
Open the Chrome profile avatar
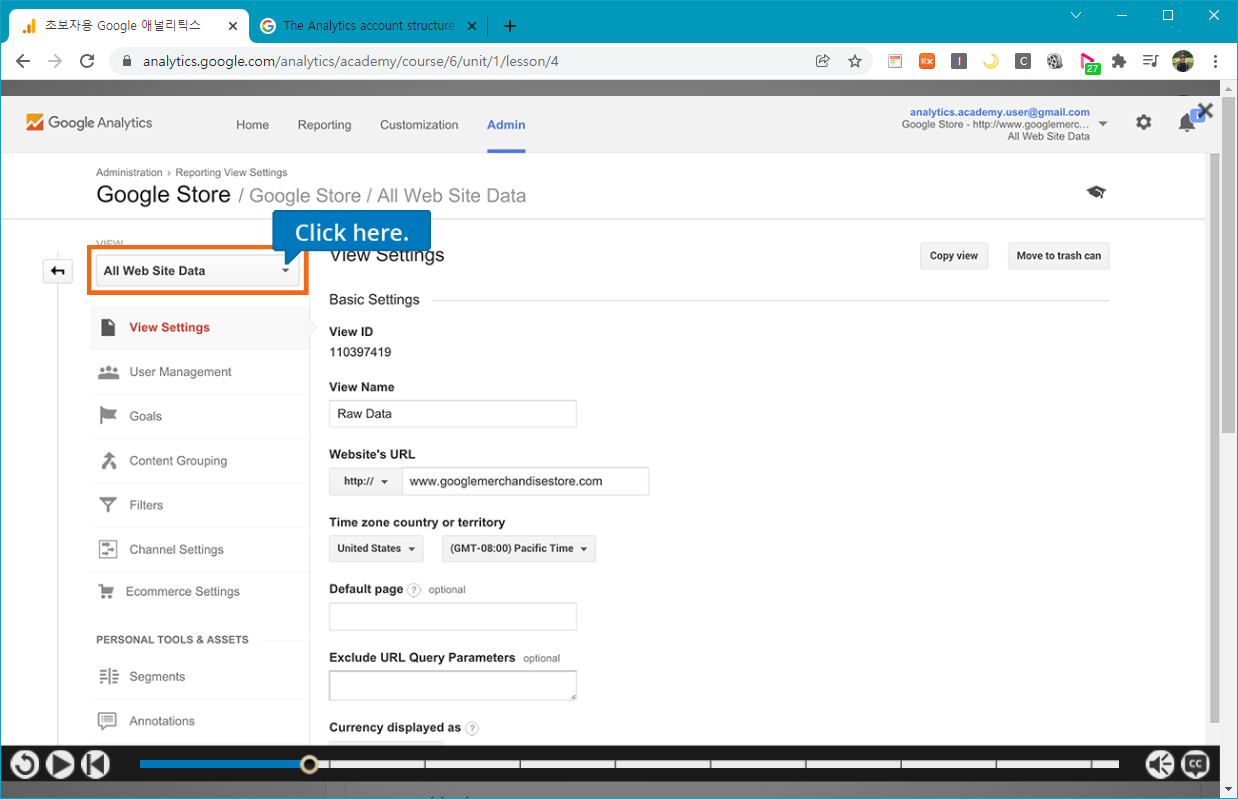click(1183, 61)
